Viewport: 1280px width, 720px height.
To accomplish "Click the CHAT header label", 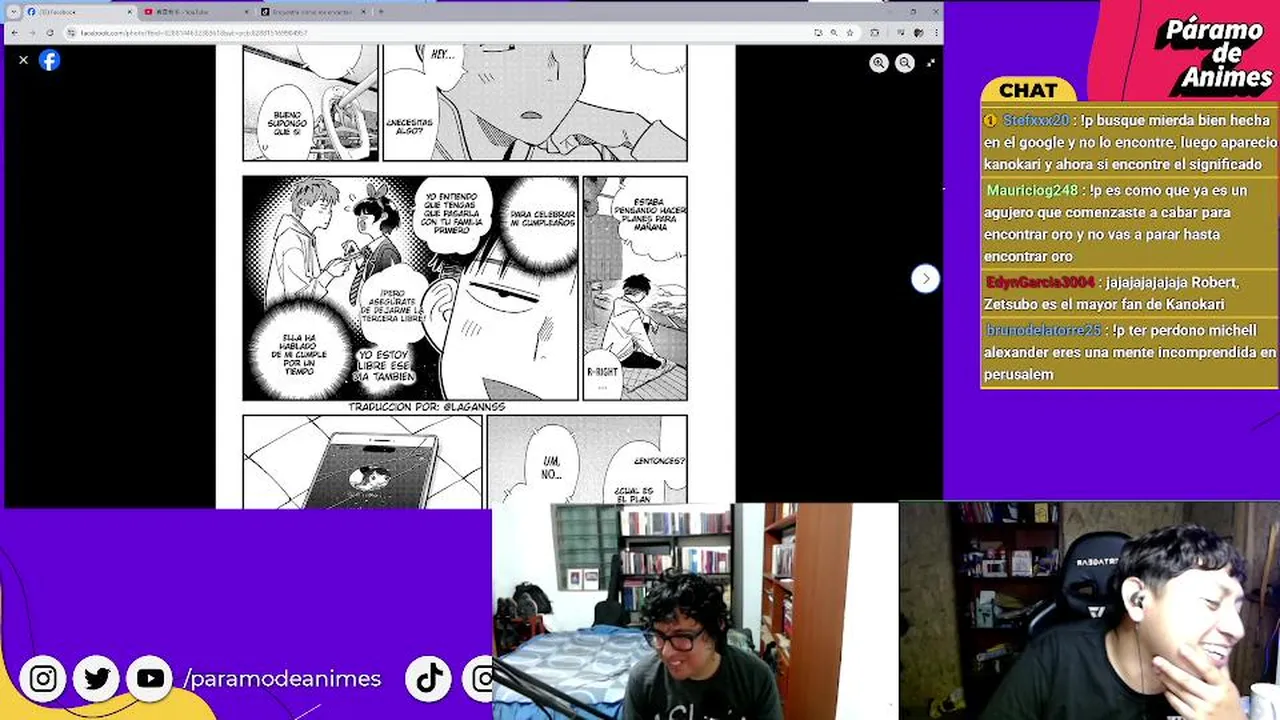I will point(1028,91).
